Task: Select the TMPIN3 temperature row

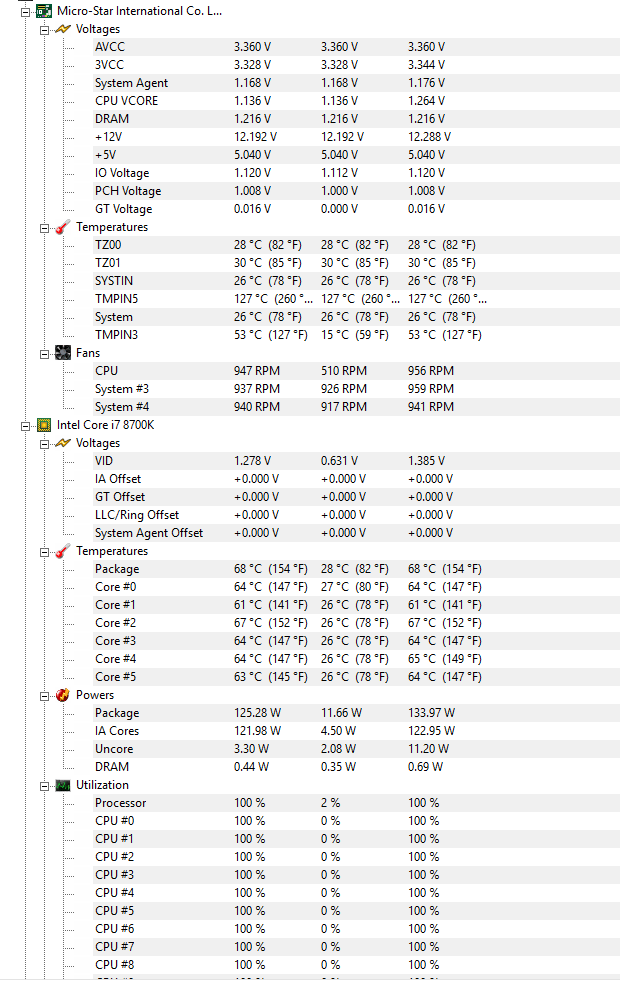Action: pyautogui.click(x=357, y=335)
